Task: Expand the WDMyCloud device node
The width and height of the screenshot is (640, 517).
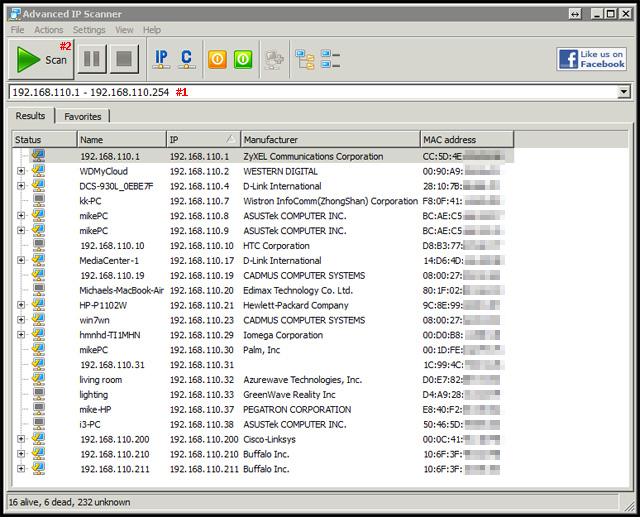Action: 21,171
